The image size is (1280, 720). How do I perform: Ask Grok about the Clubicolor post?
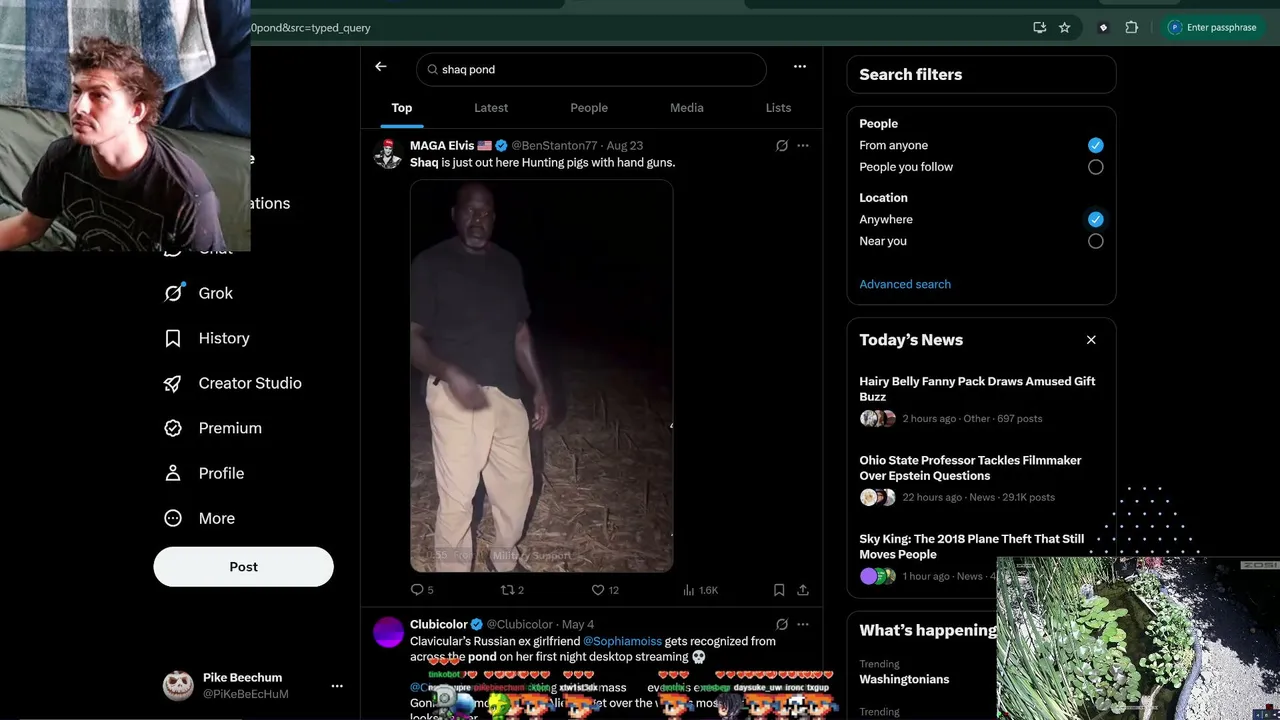782,625
